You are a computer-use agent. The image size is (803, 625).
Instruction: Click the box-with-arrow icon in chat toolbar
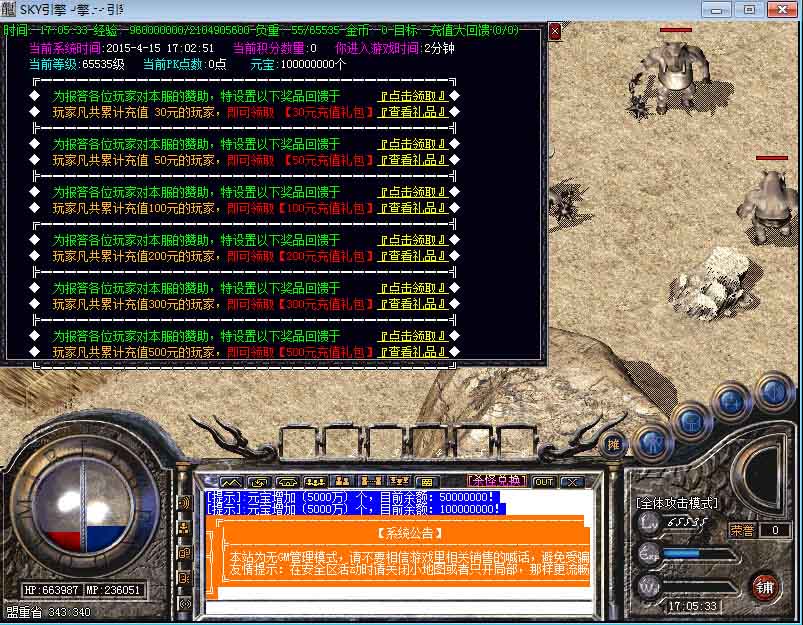(x=259, y=482)
